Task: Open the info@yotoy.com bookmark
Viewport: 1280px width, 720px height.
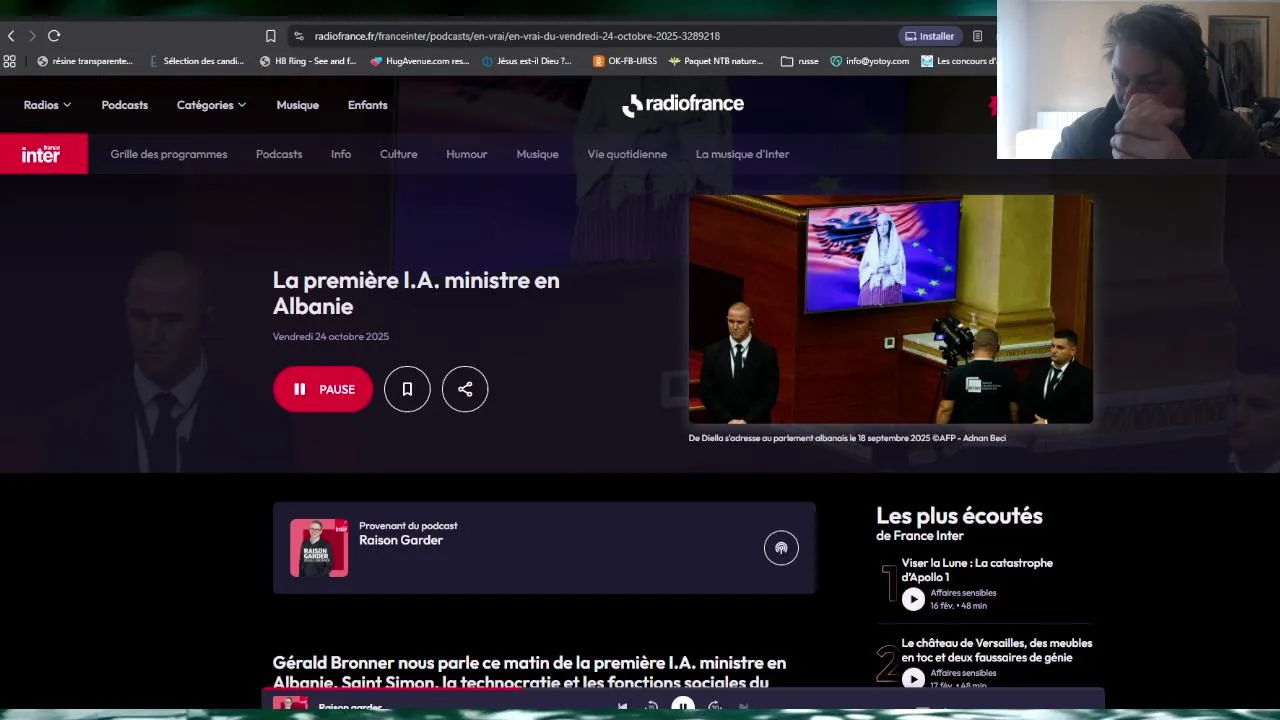Action: tap(870, 61)
